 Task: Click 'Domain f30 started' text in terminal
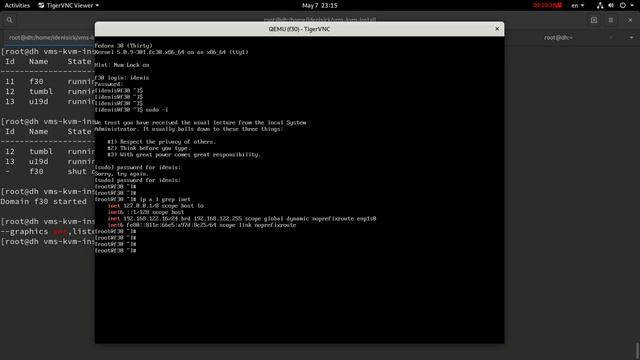tap(43, 202)
